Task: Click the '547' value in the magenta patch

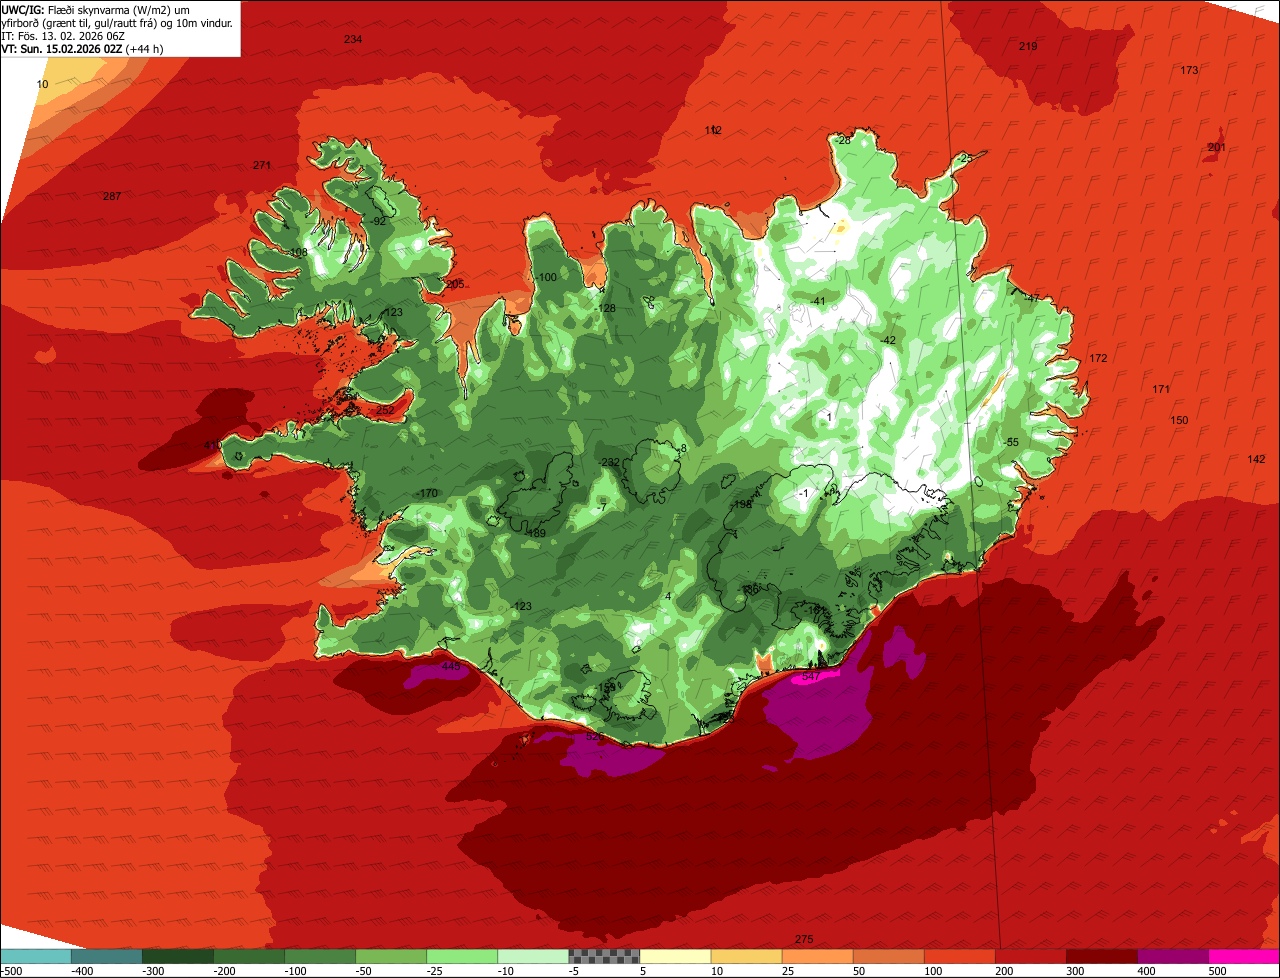Action: click(x=811, y=677)
